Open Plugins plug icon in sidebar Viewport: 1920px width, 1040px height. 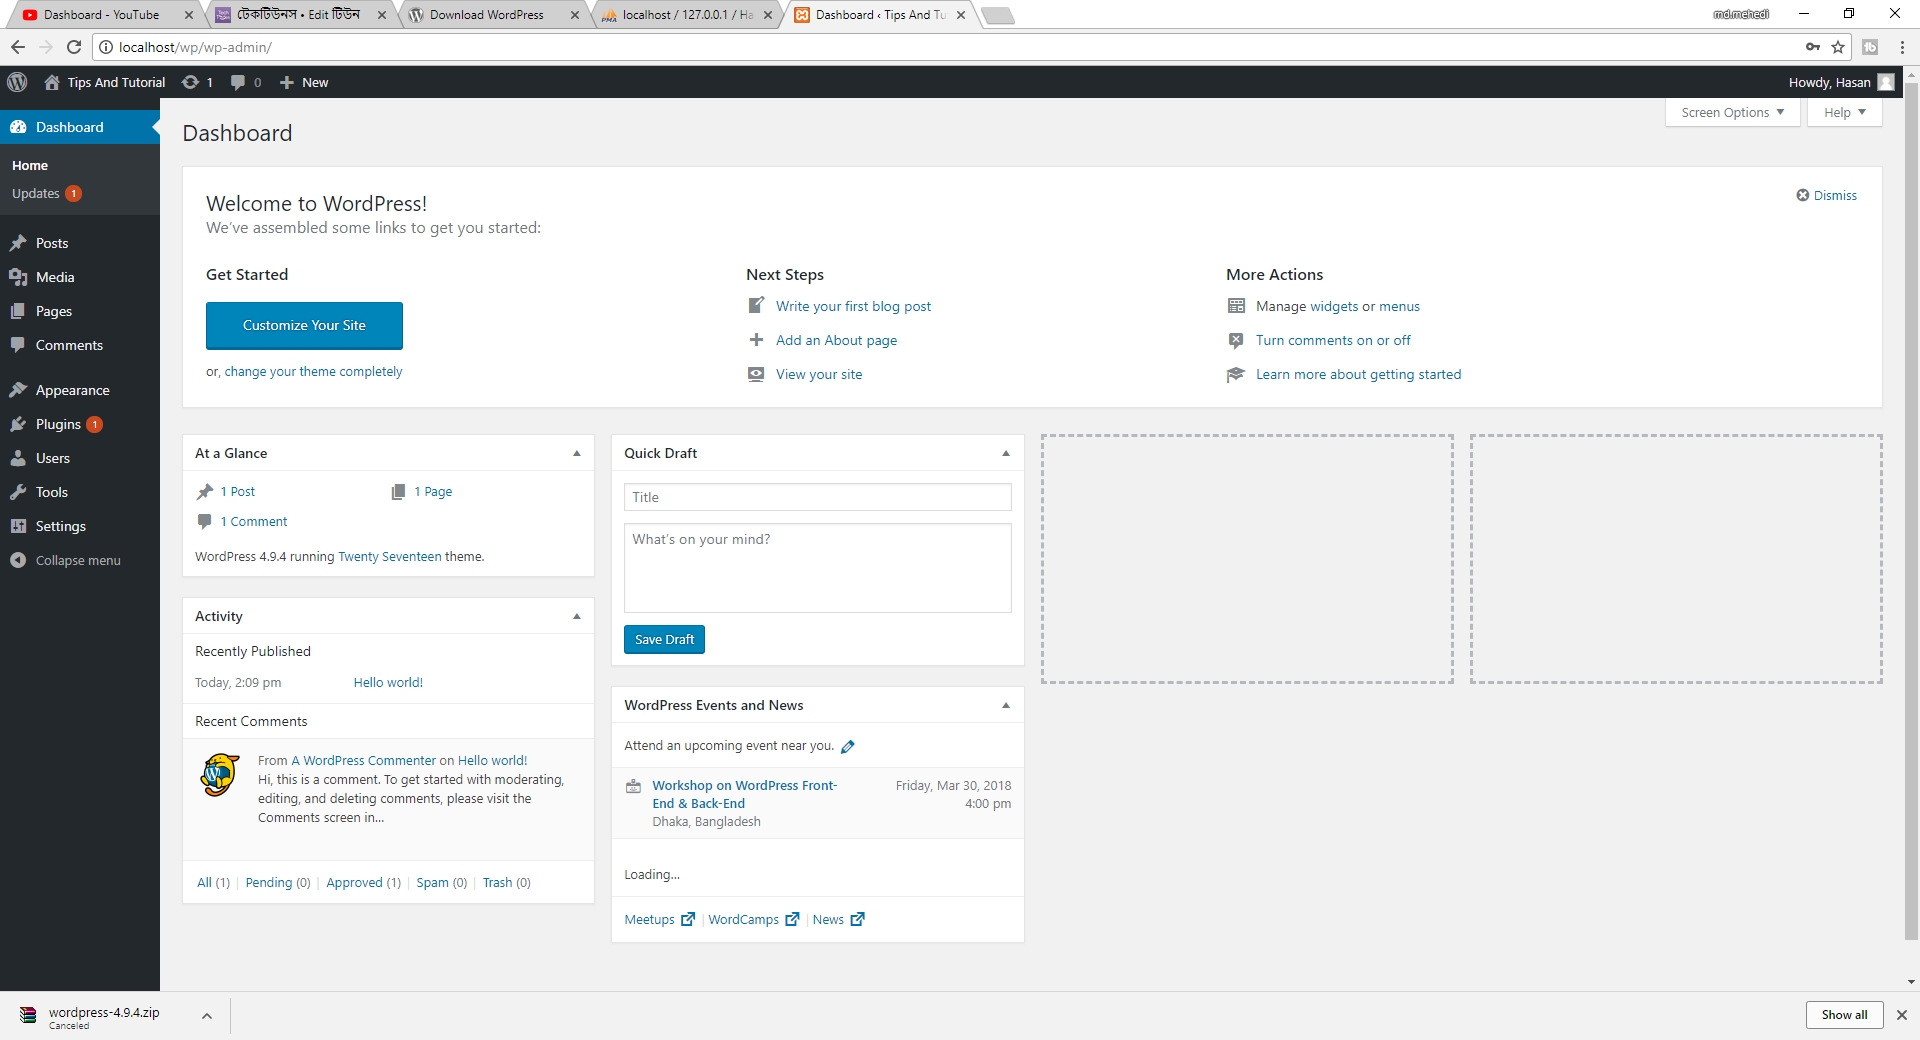pyautogui.click(x=18, y=424)
